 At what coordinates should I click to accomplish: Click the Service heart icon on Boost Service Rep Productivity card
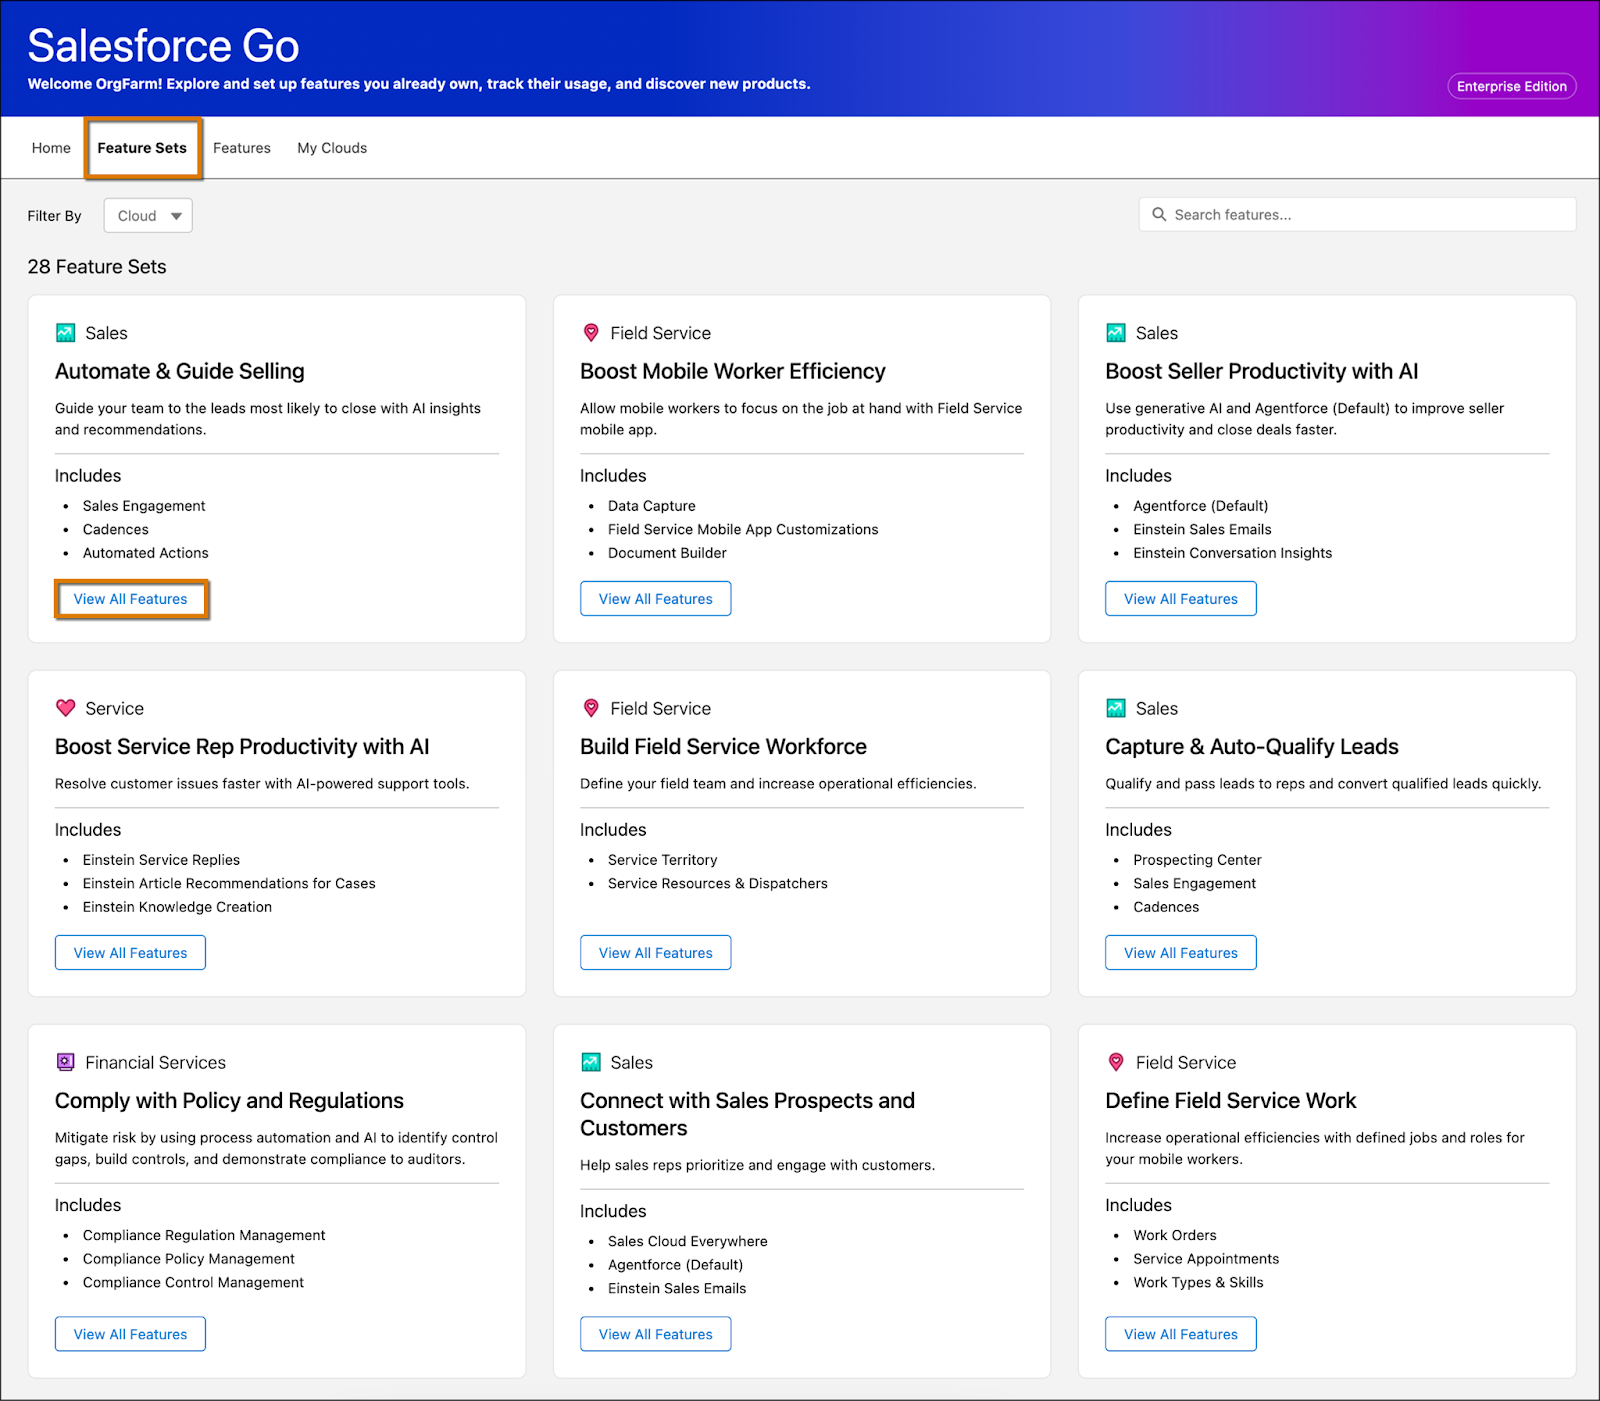point(66,708)
